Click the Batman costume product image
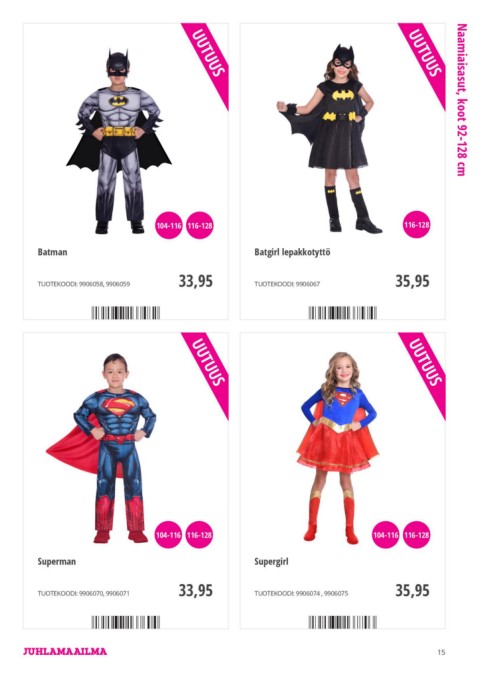The height and width of the screenshot is (679, 480). point(119,141)
